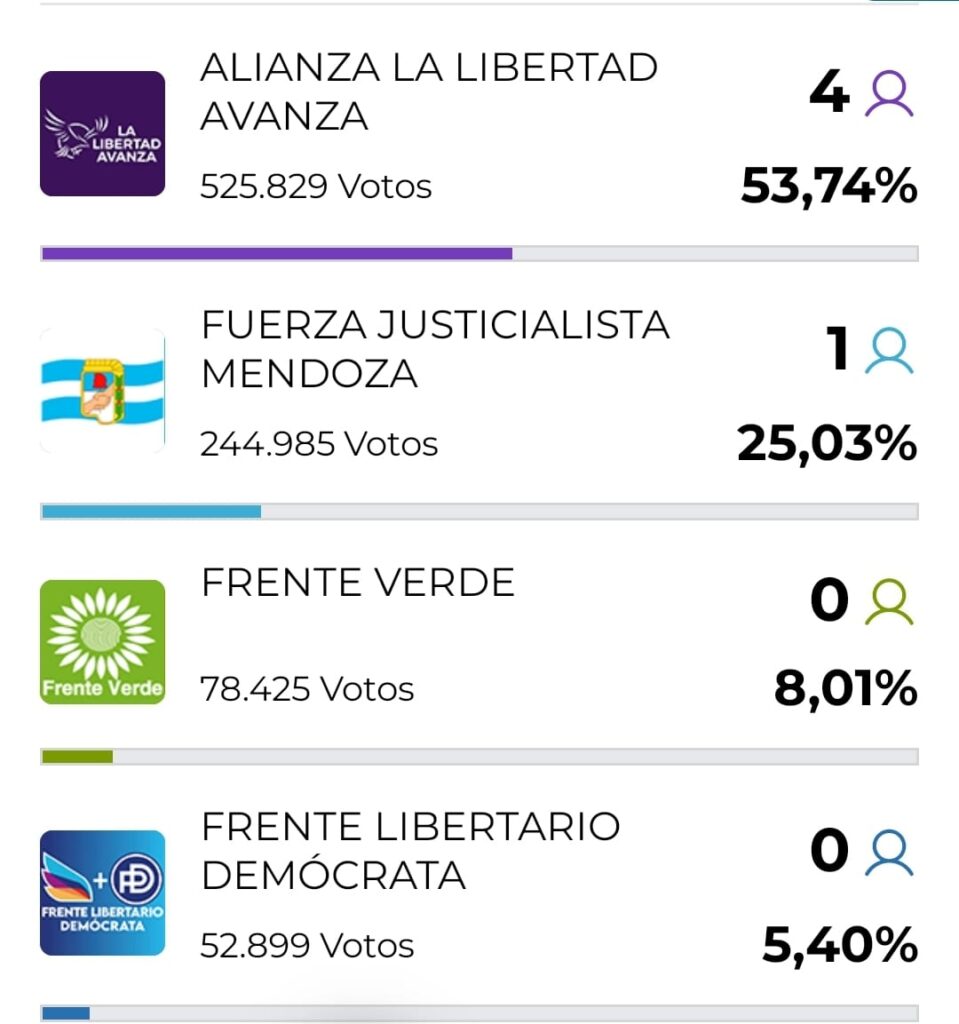Select the Alianza La Libertad Avanza title

(428, 92)
